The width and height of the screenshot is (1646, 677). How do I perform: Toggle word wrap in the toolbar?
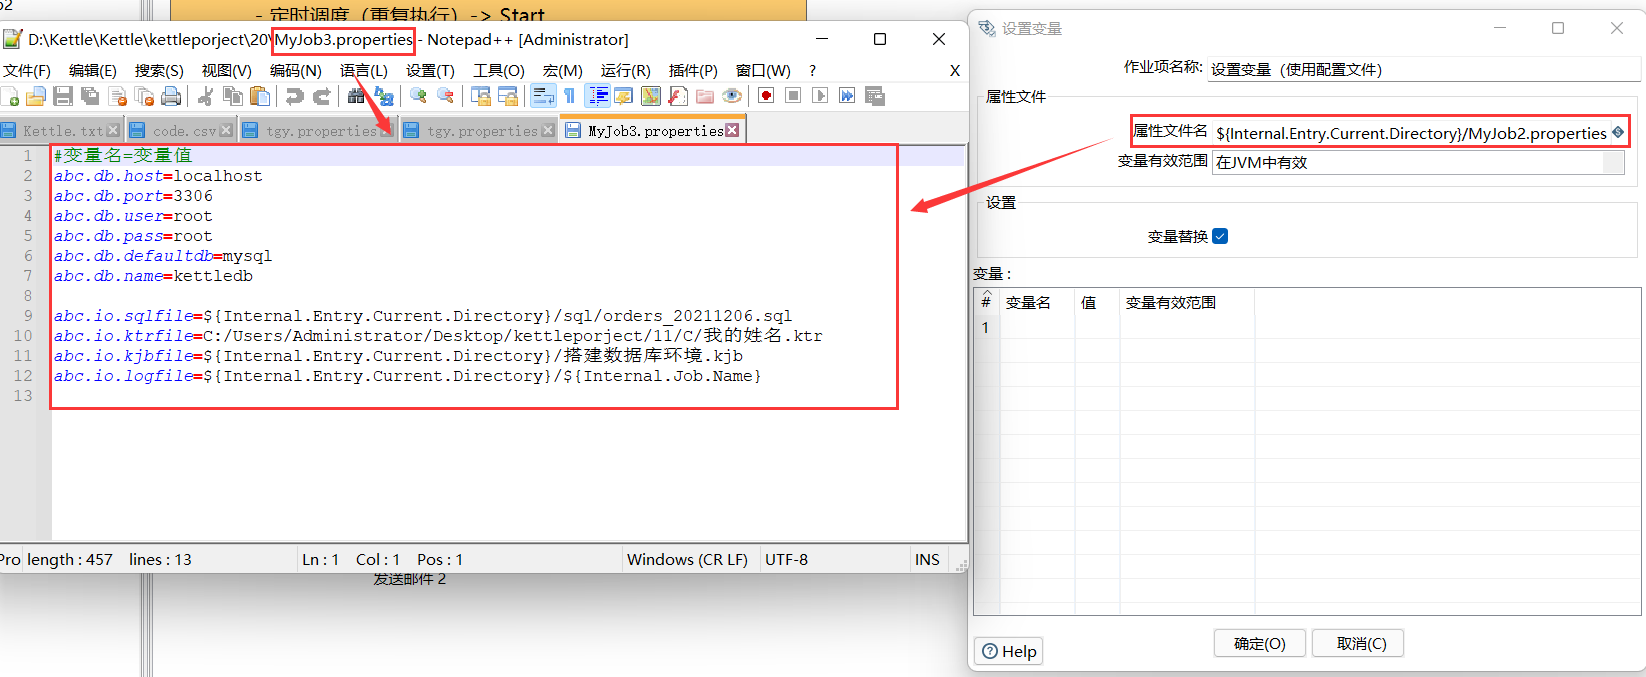(x=543, y=96)
